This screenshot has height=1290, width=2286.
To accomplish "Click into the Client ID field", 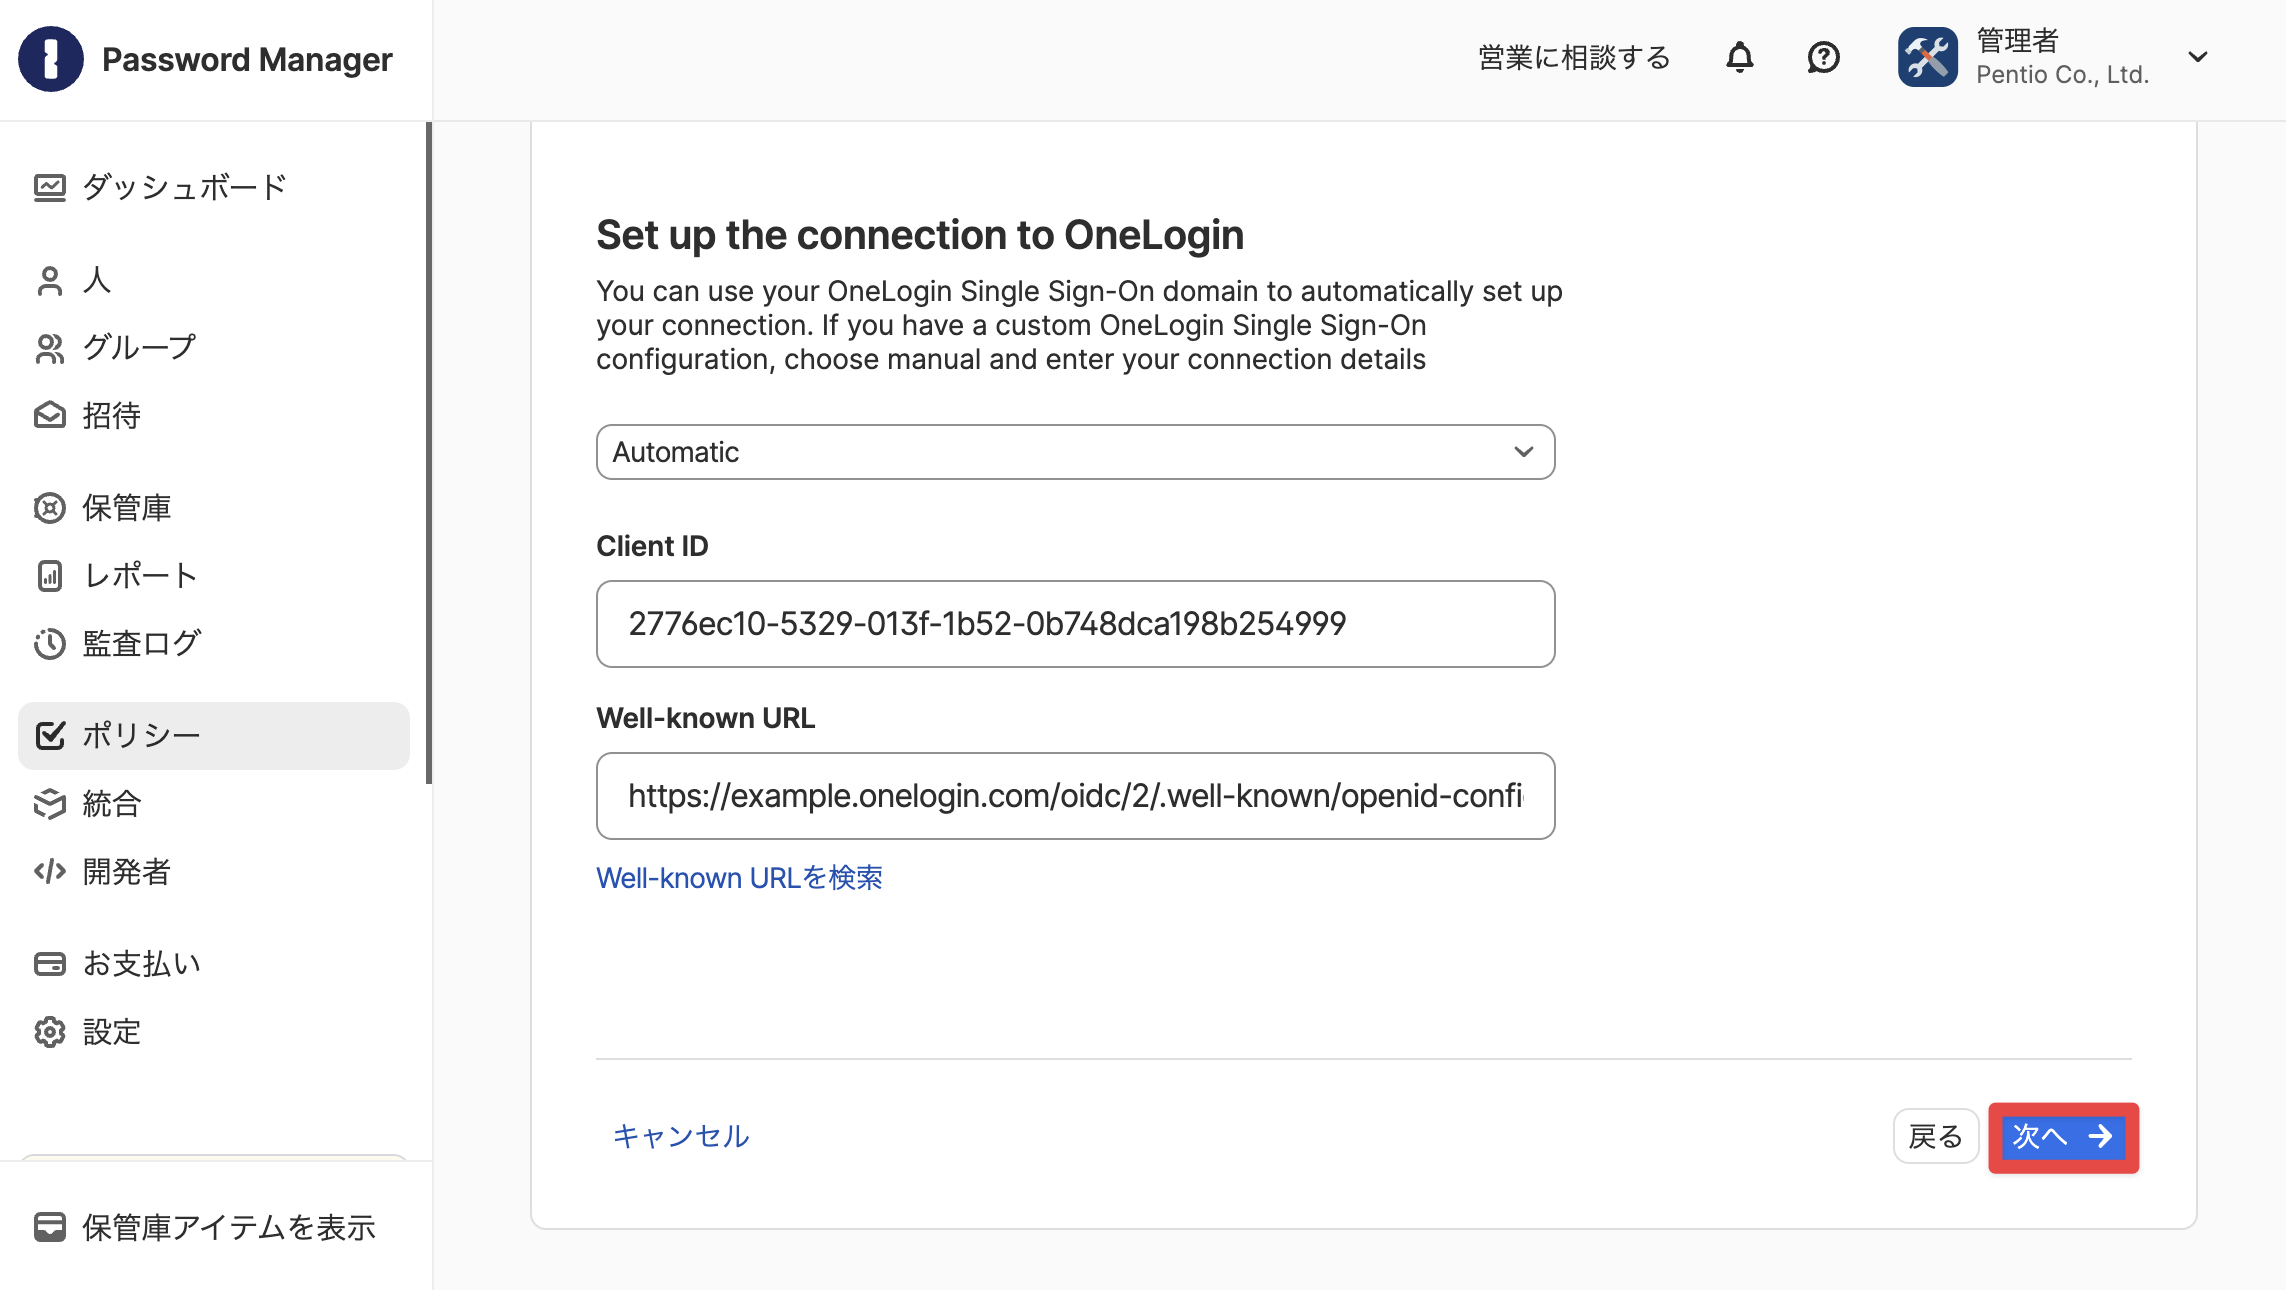I will (1075, 624).
